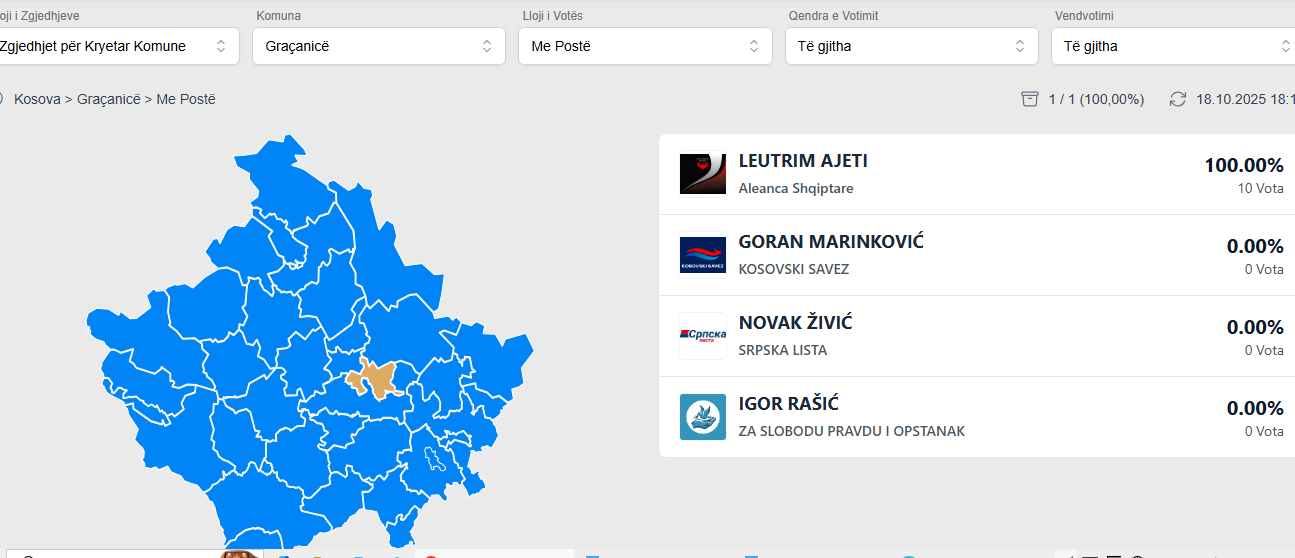Click the Srpska Lista party logo
1295x558 pixels.
tap(702, 336)
